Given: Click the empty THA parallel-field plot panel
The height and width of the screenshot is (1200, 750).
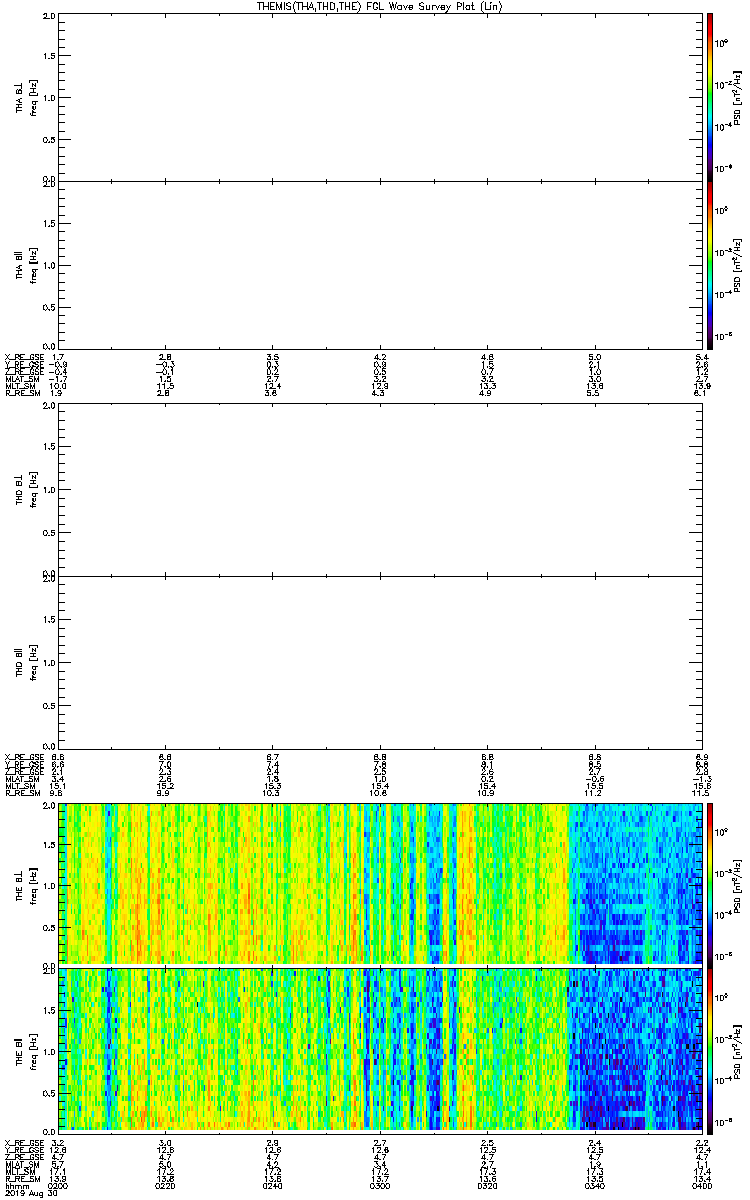Looking at the screenshot, I should (379, 265).
